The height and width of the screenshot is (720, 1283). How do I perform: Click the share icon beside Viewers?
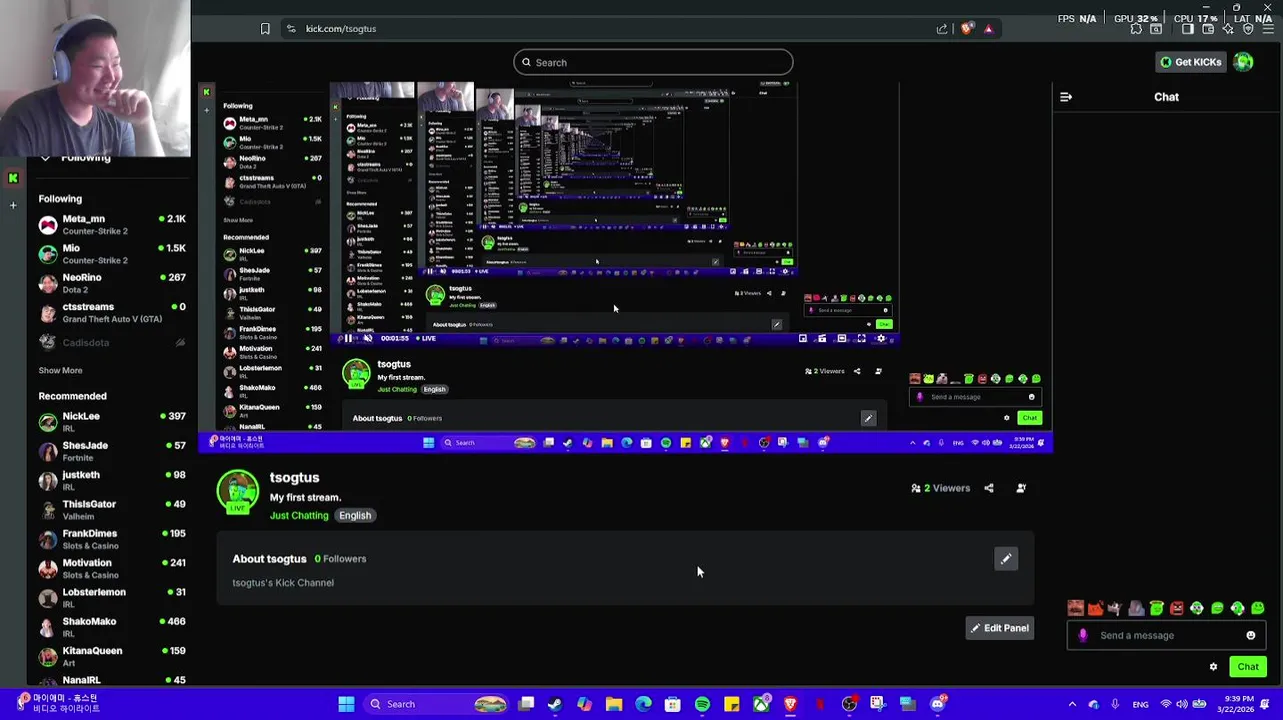click(x=989, y=488)
